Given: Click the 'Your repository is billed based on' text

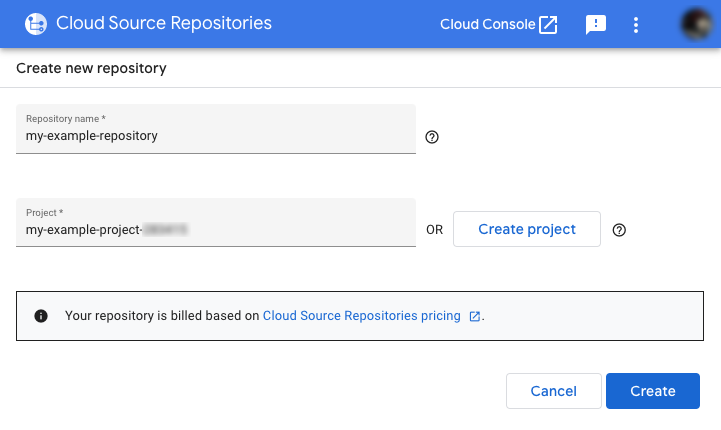Looking at the screenshot, I should 162,315.
